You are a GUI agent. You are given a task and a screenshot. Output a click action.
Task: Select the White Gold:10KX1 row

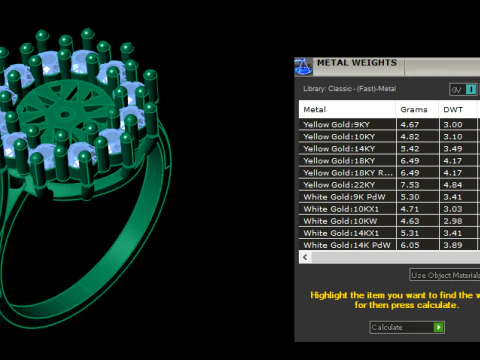coord(389,209)
